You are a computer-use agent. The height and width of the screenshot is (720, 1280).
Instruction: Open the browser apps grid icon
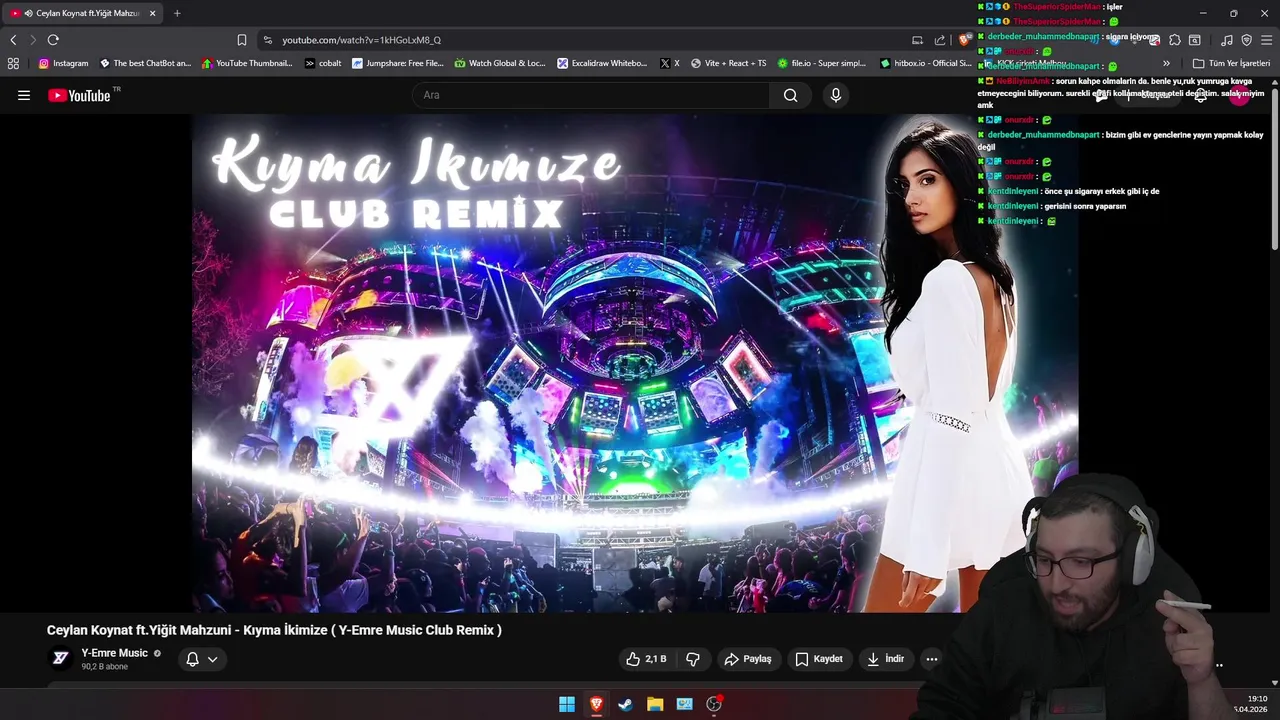click(13, 63)
